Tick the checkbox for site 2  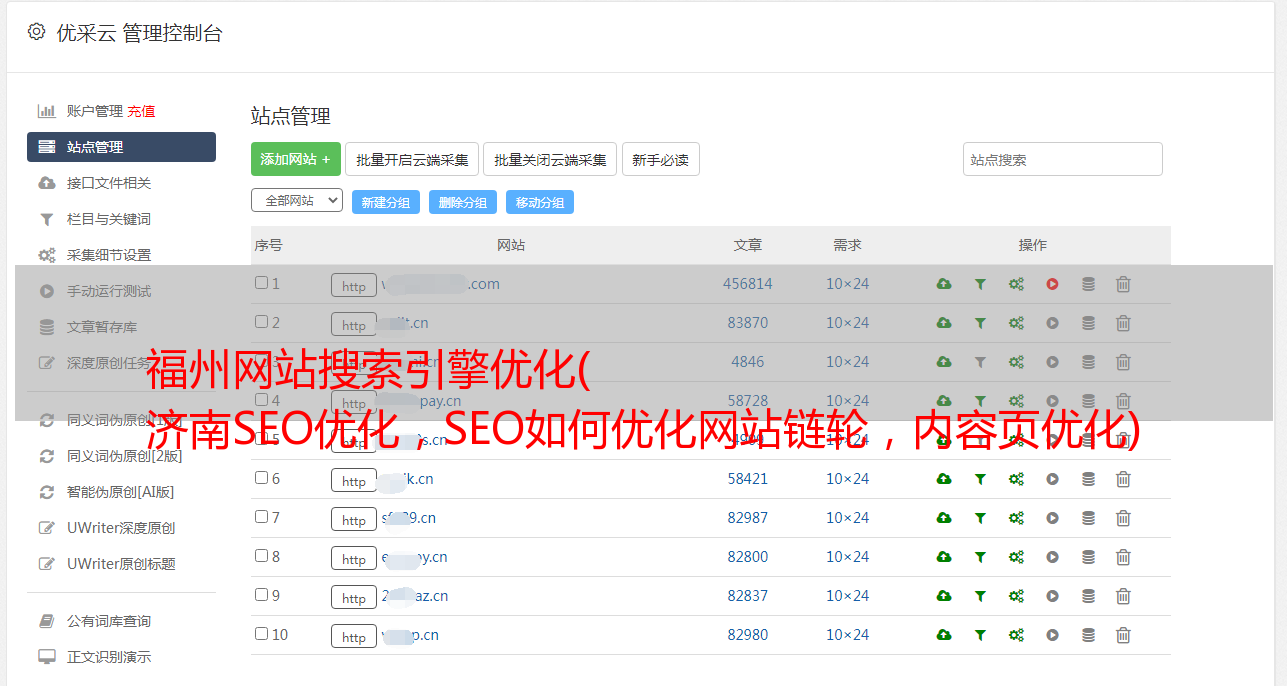261,322
